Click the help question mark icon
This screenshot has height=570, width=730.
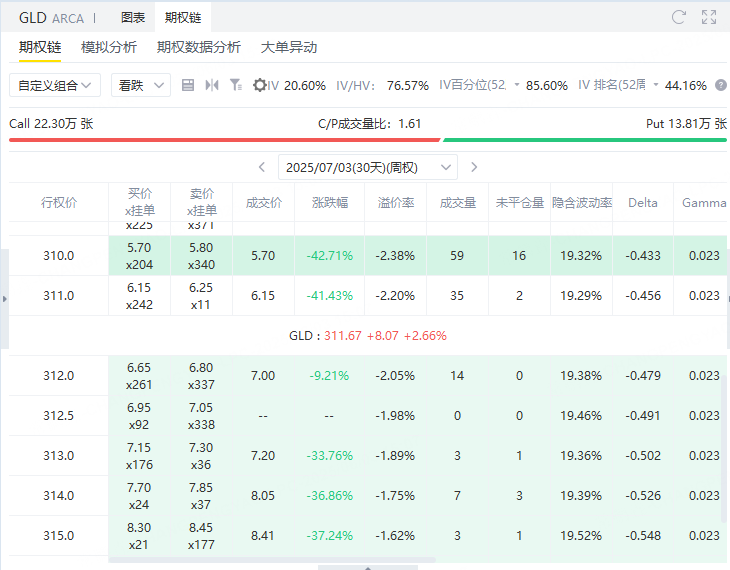[721, 85]
